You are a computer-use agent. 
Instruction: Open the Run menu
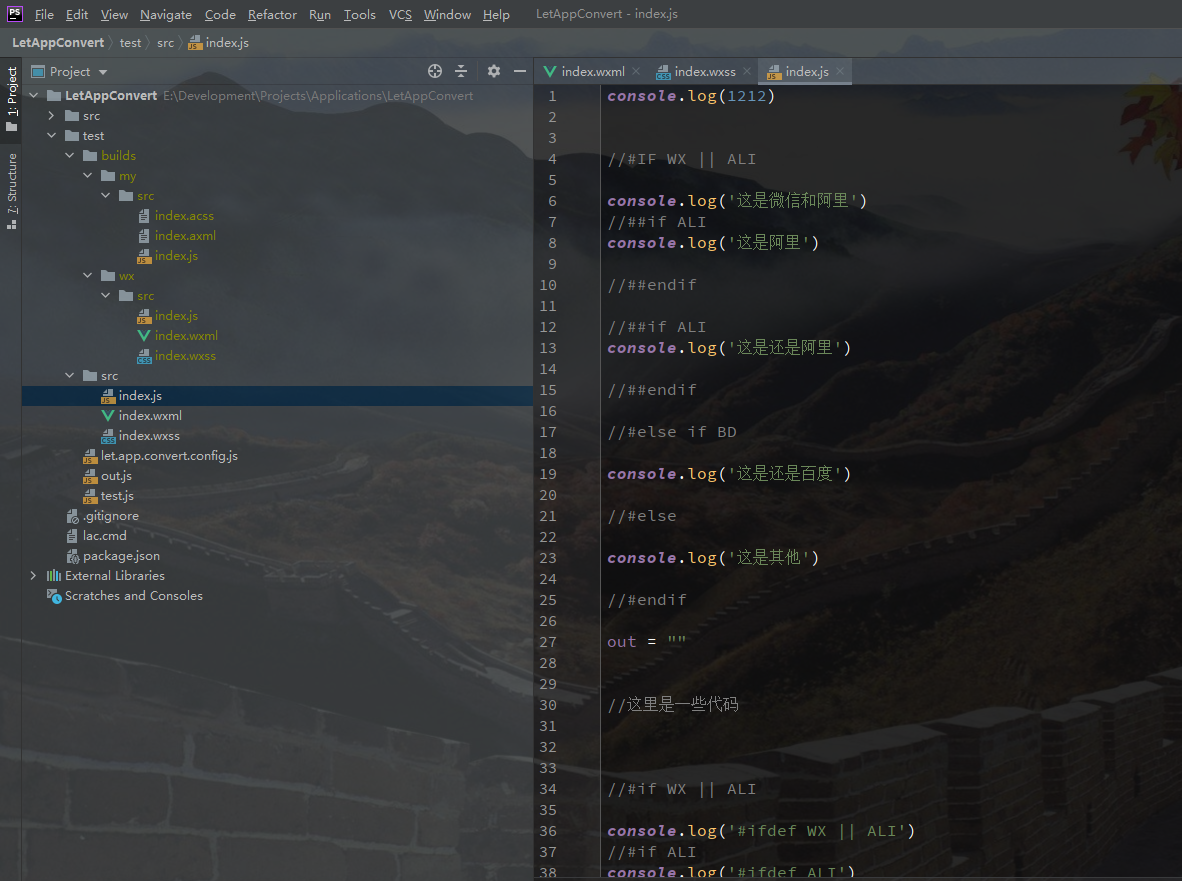coord(320,14)
